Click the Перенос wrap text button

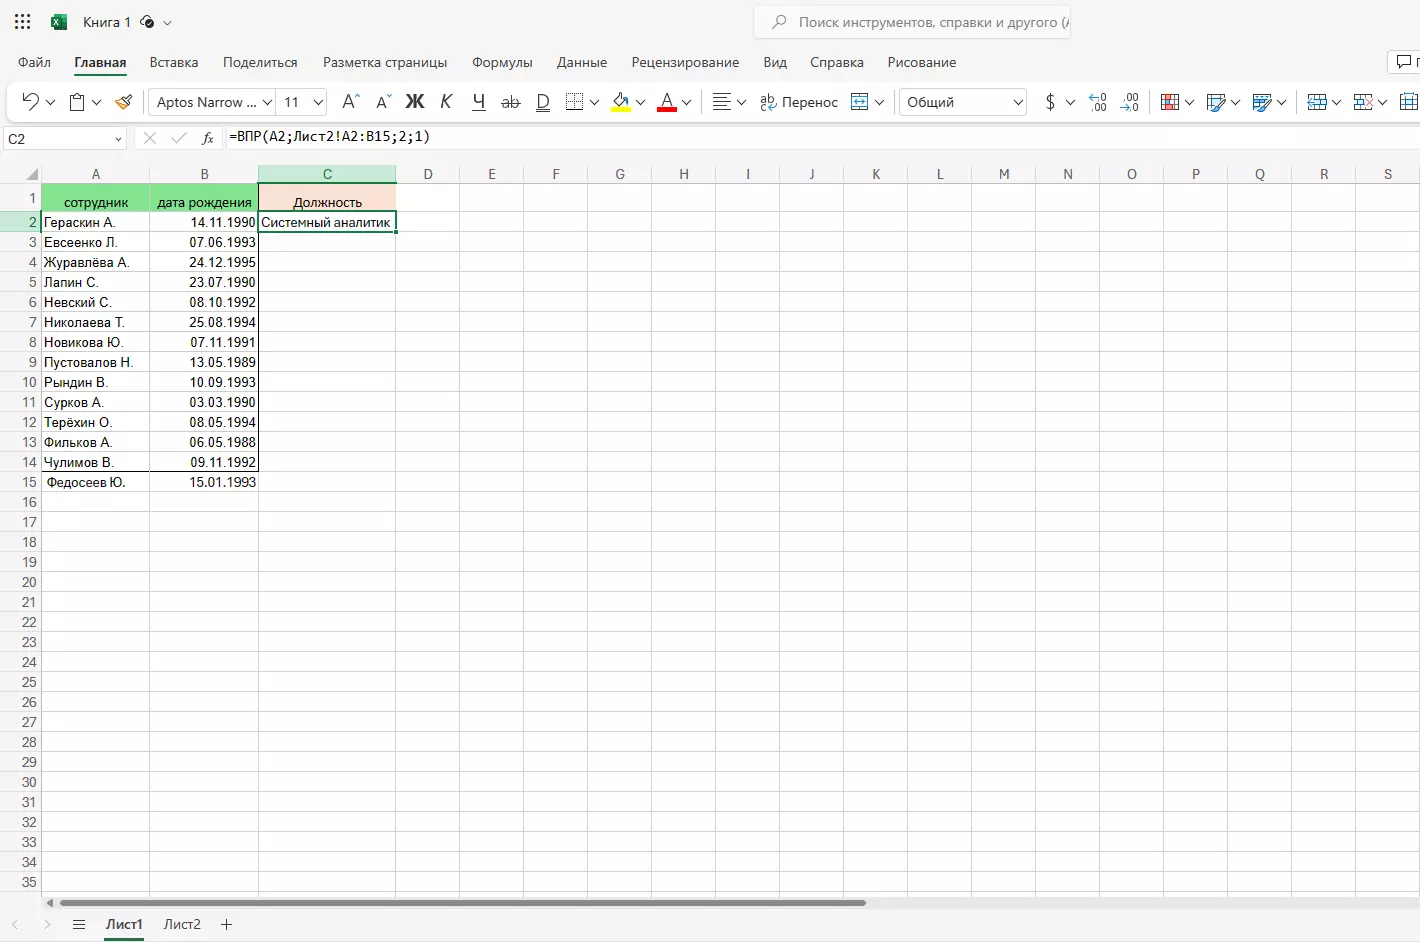(798, 102)
